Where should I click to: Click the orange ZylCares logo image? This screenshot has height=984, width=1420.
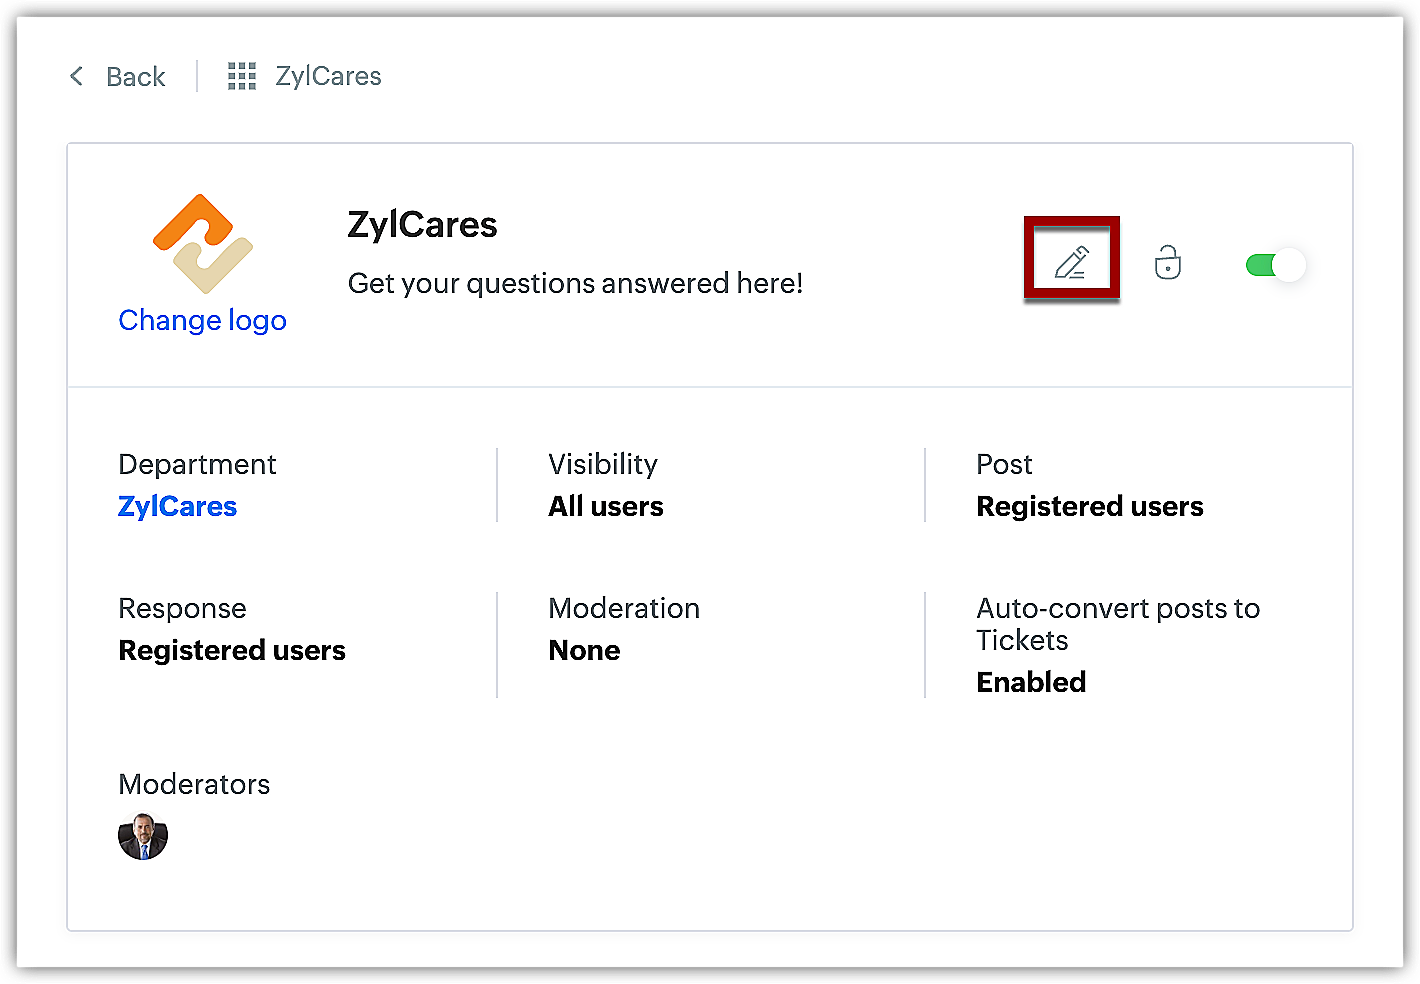[x=203, y=244]
